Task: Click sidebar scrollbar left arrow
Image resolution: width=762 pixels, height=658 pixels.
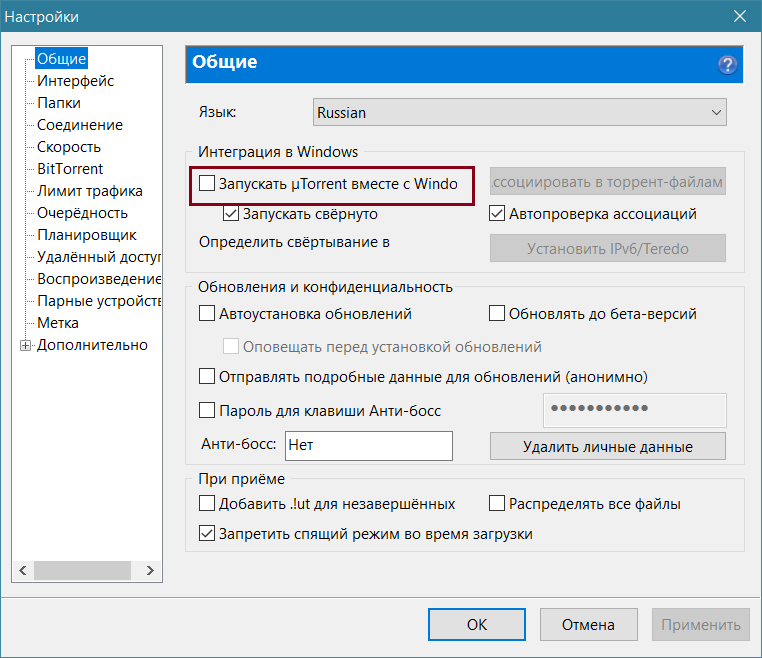Action: [x=22, y=571]
